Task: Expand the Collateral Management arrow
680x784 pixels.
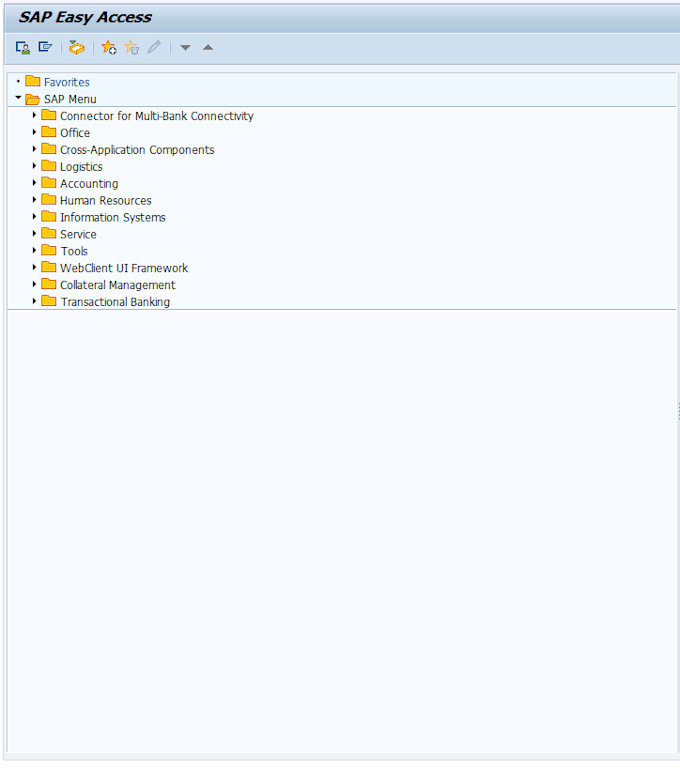Action: pos(34,284)
